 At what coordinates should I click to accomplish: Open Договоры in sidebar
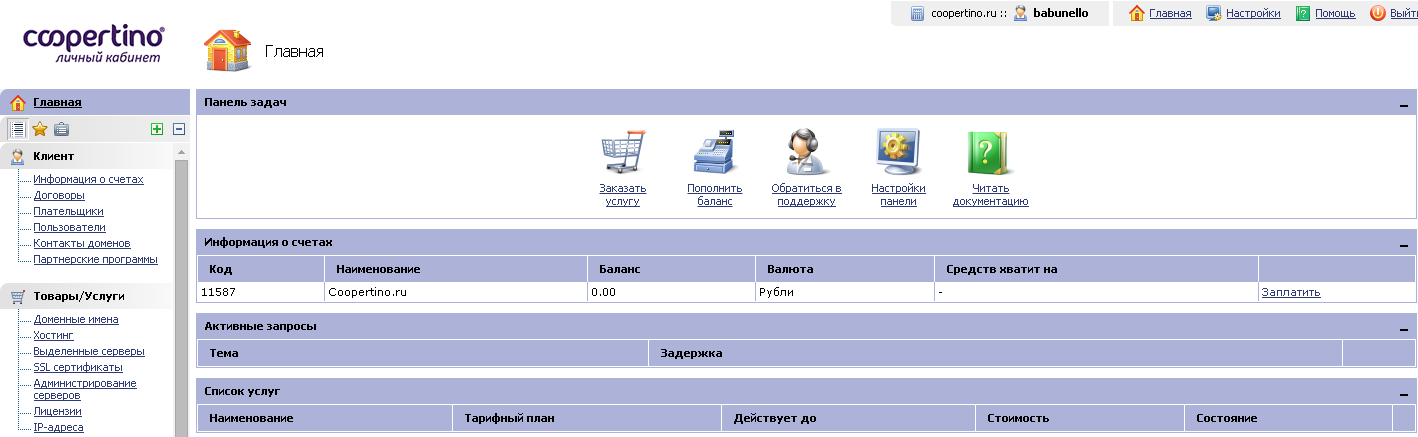click(59, 196)
